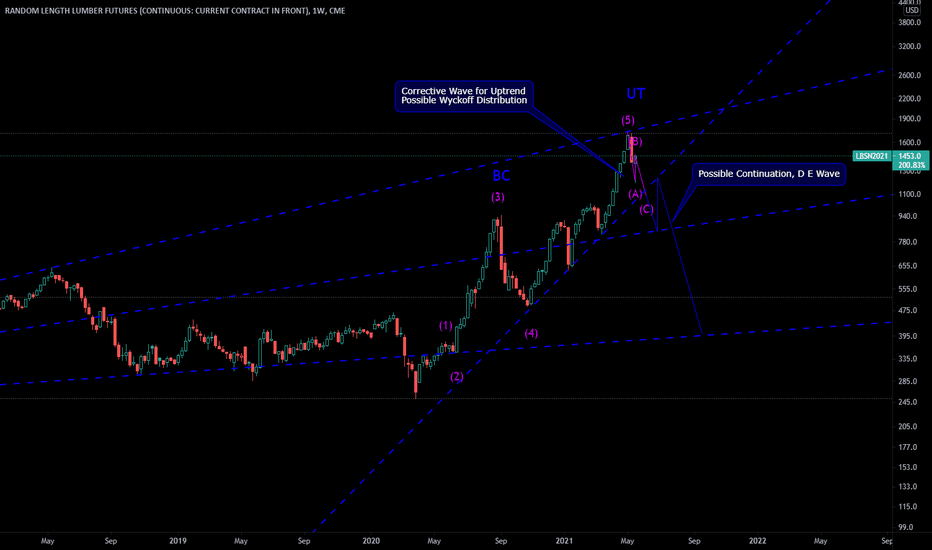Click the 1100.0 price axis label
The height and width of the screenshot is (550, 932).
coord(910,194)
